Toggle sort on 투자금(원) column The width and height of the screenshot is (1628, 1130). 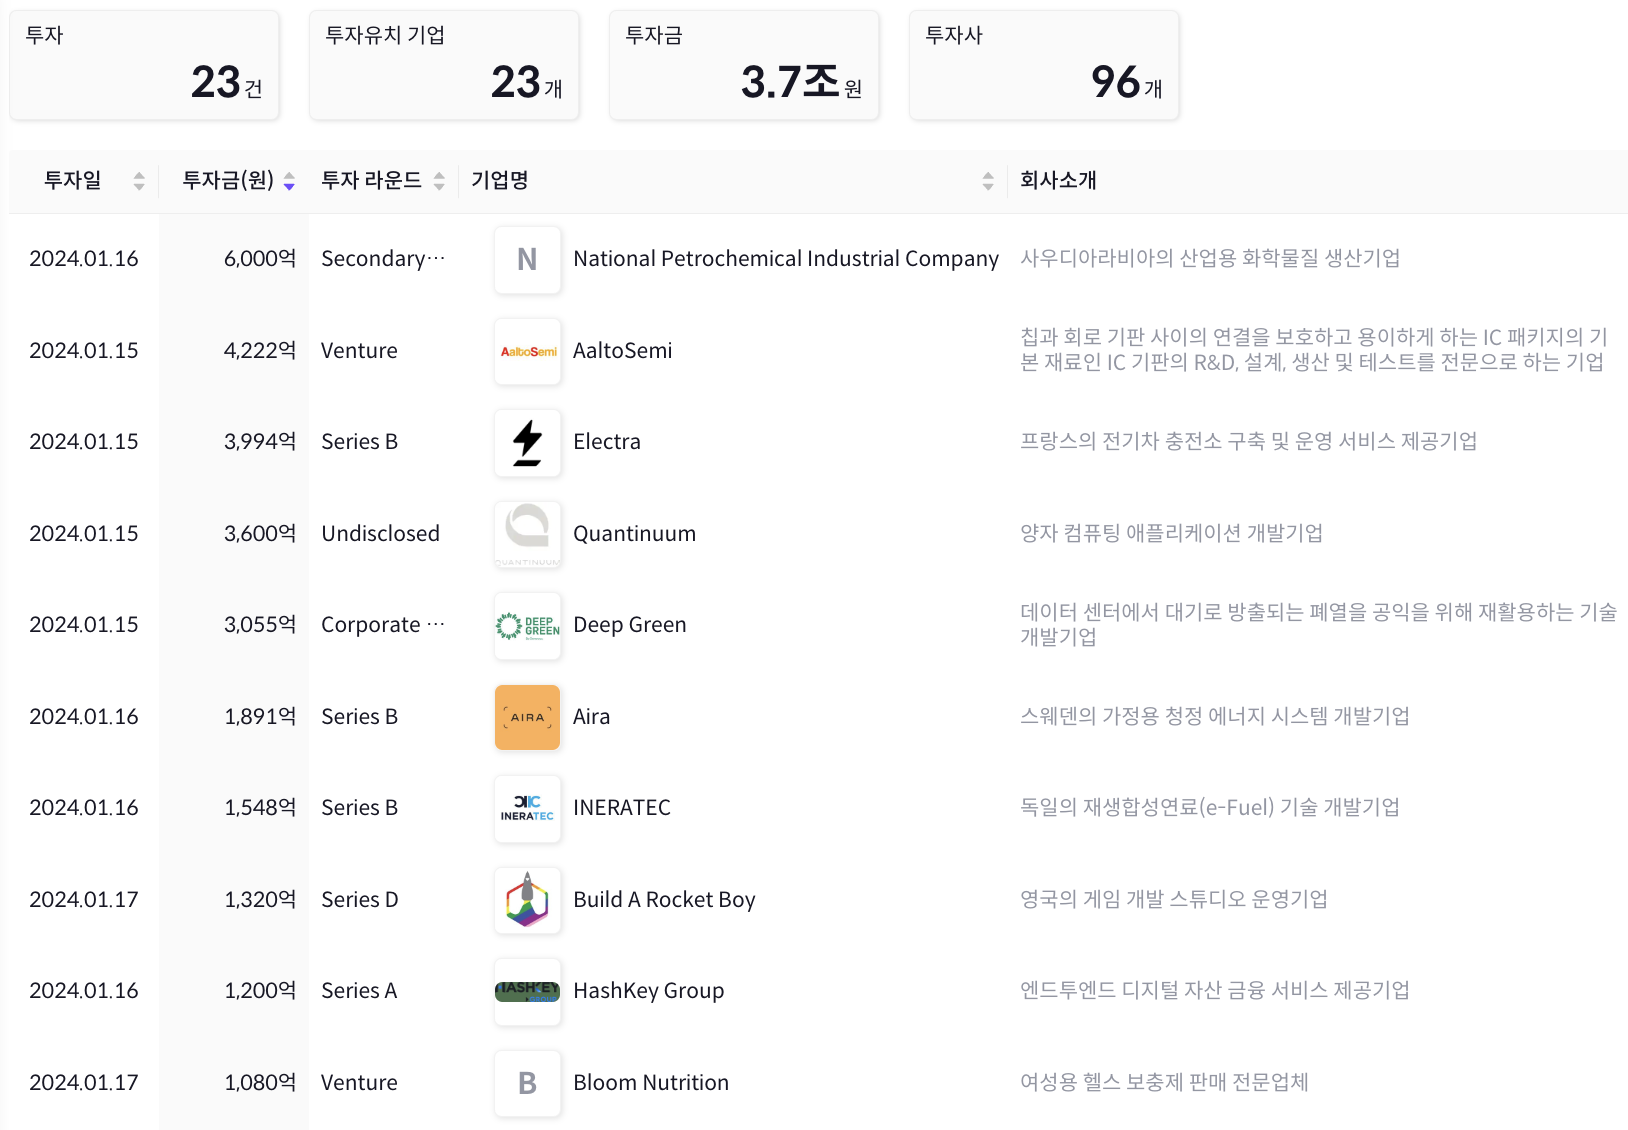[289, 181]
